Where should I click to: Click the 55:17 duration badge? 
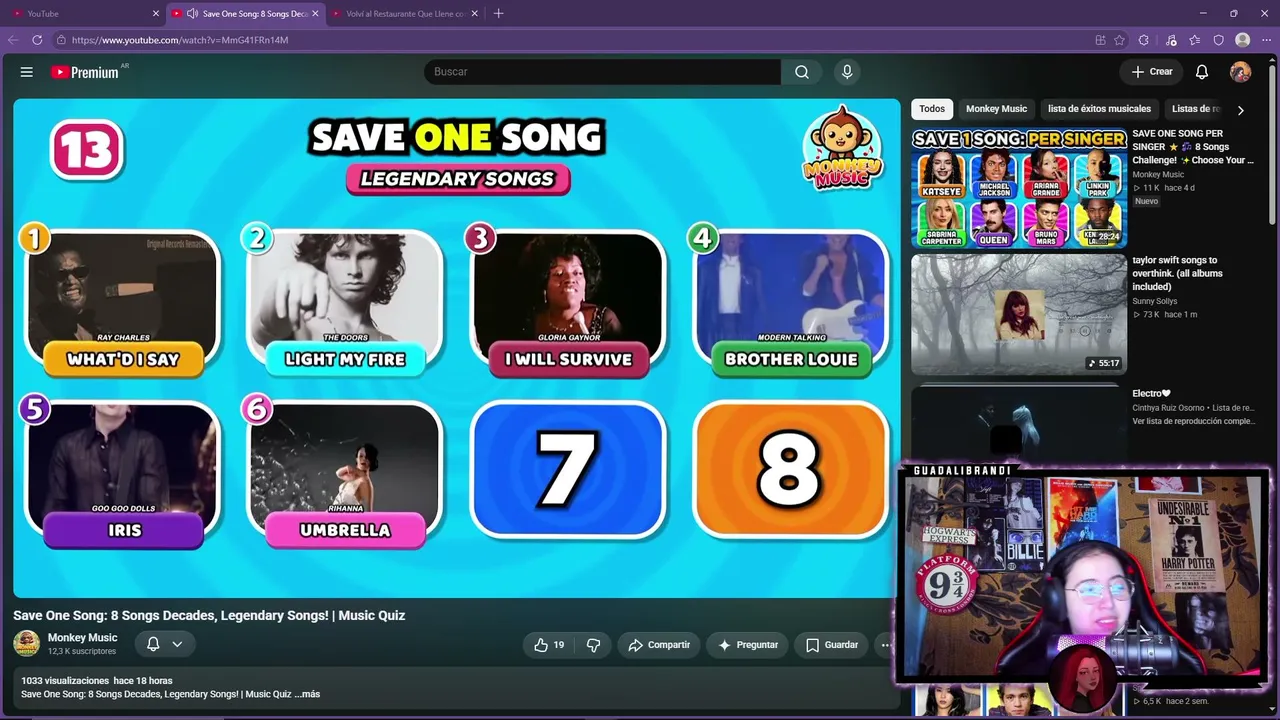(1104, 363)
